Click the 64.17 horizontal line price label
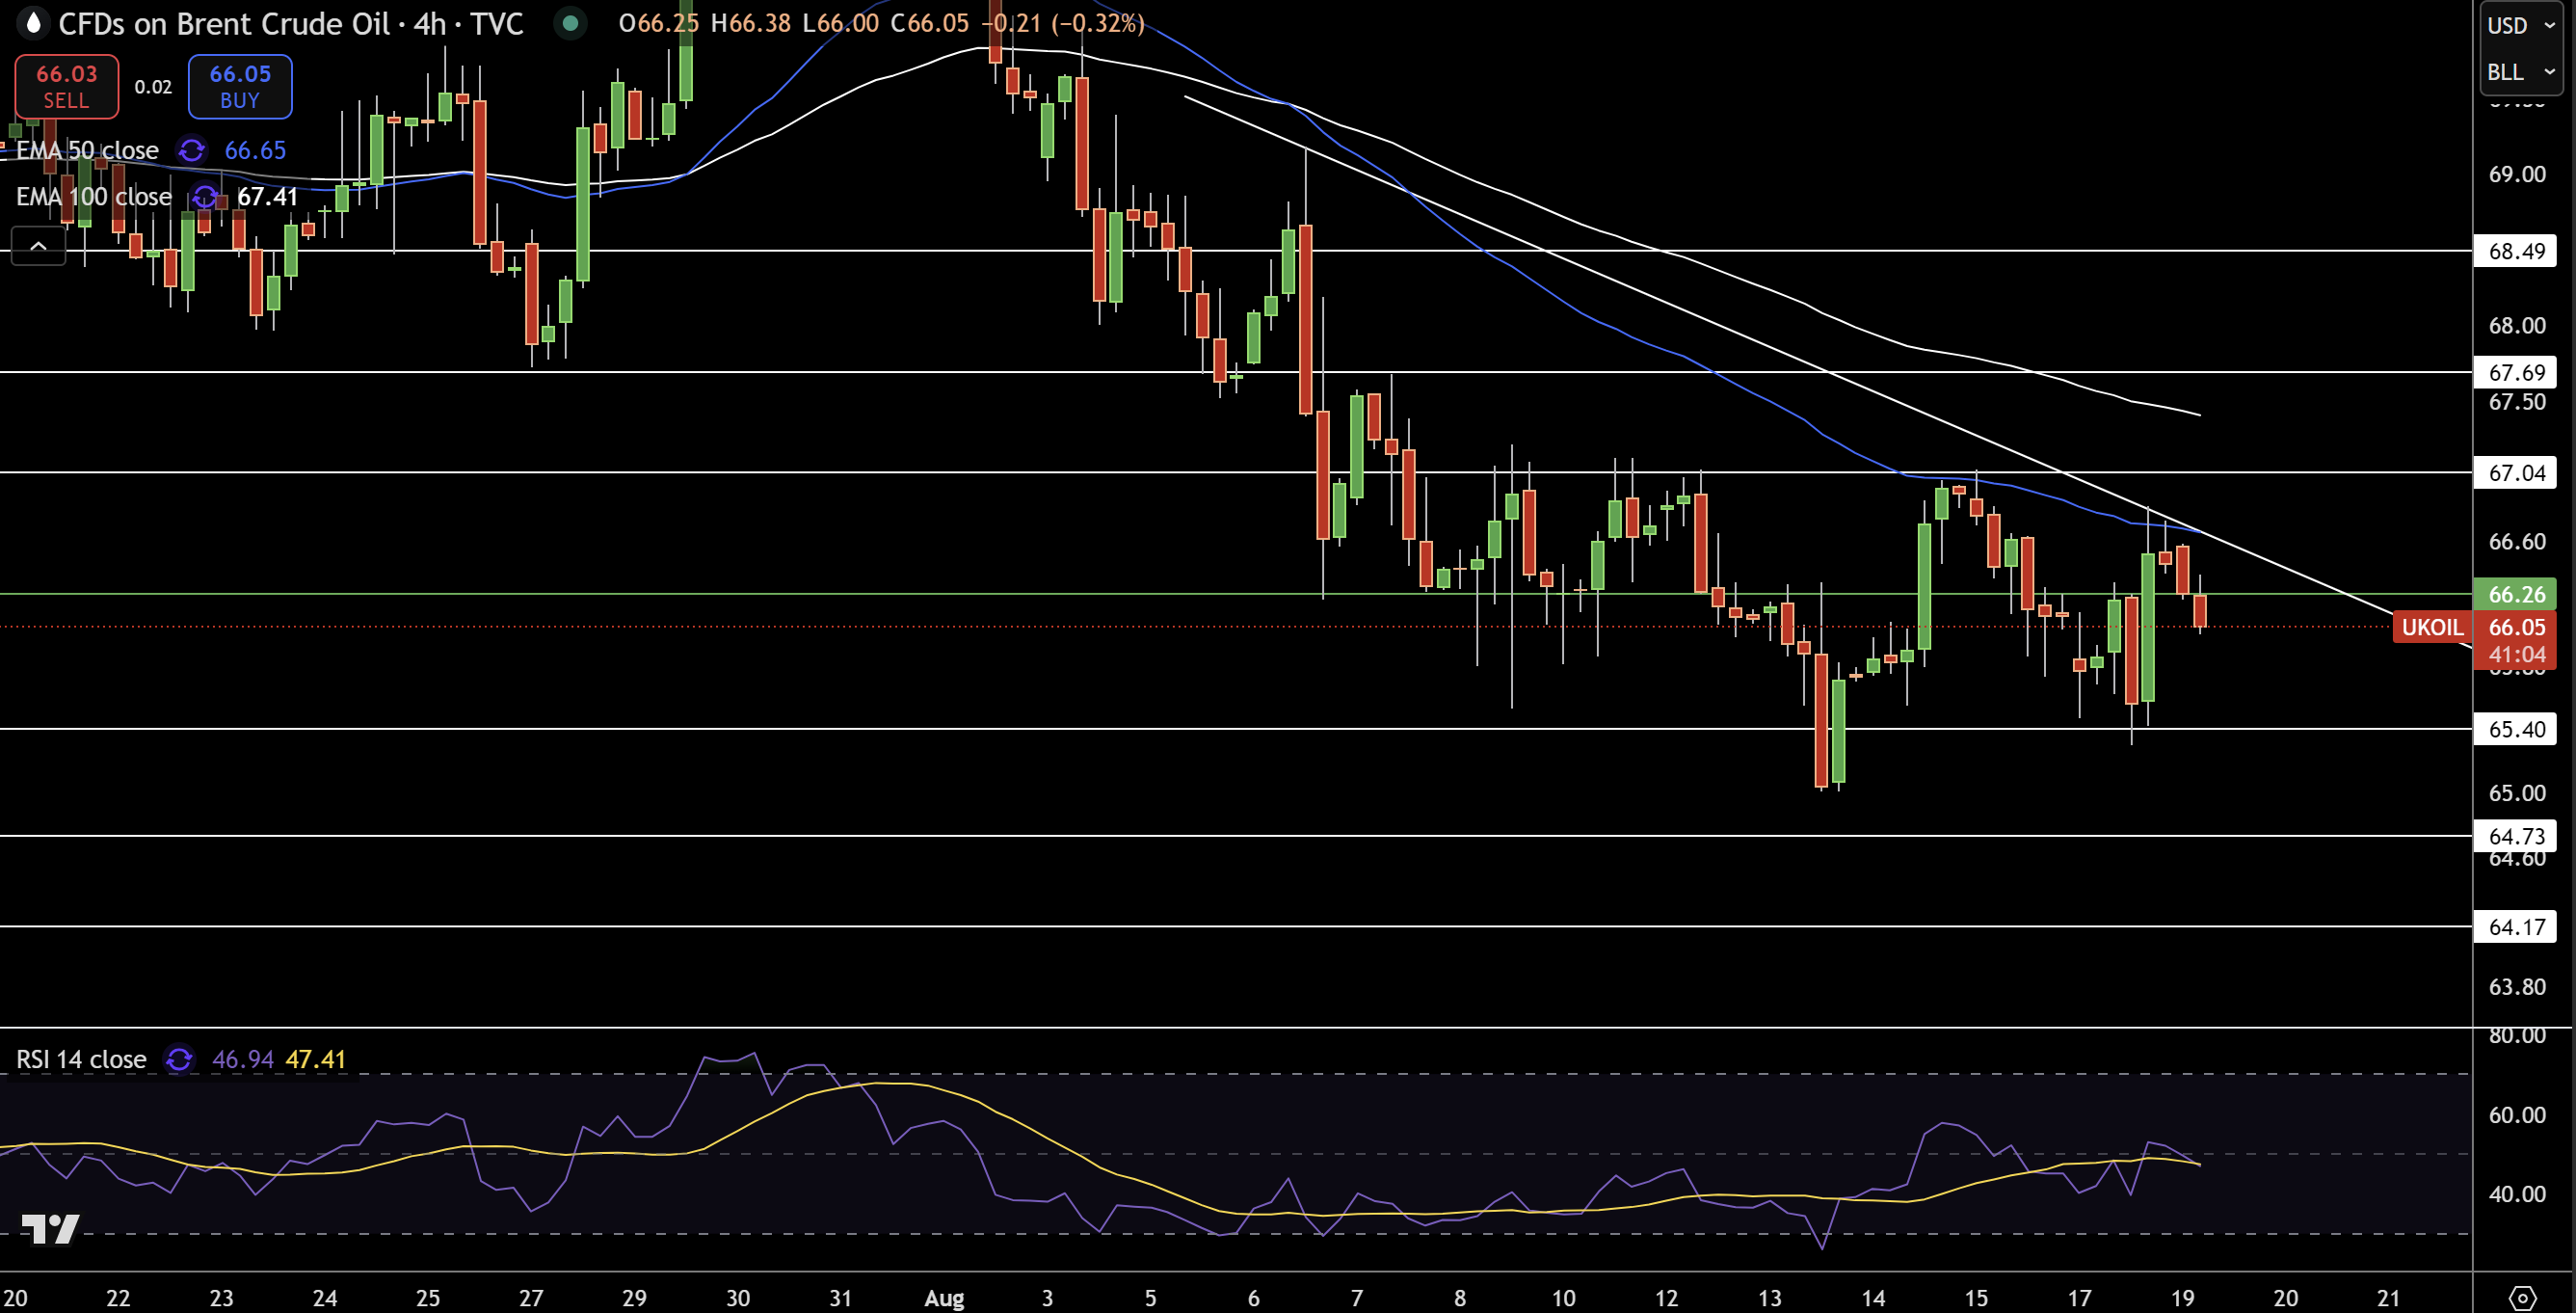Screen dimensions: 2576x1313 tap(2515, 927)
